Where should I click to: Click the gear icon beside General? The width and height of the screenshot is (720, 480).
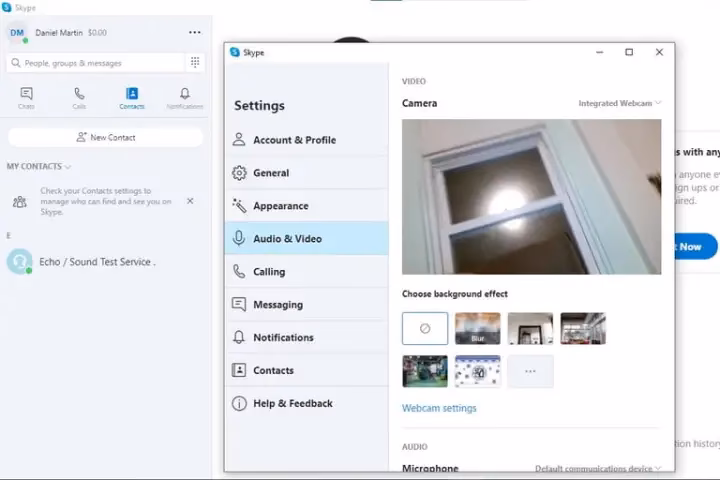239,173
